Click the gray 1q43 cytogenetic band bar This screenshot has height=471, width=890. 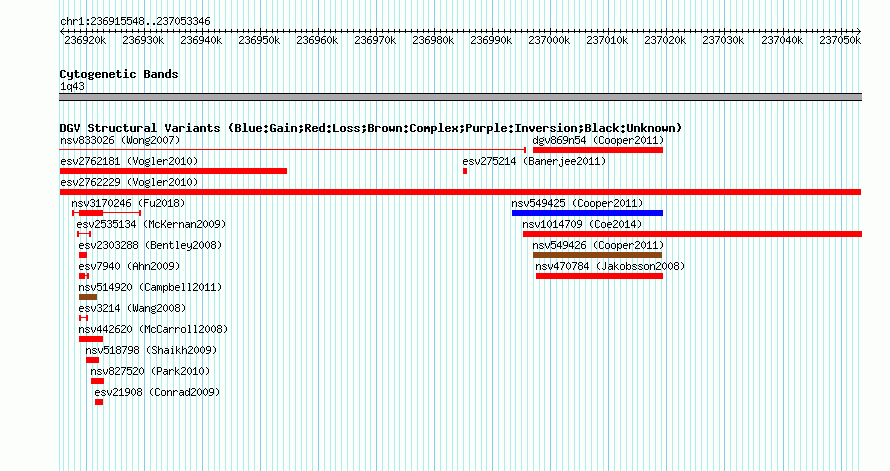(460, 97)
